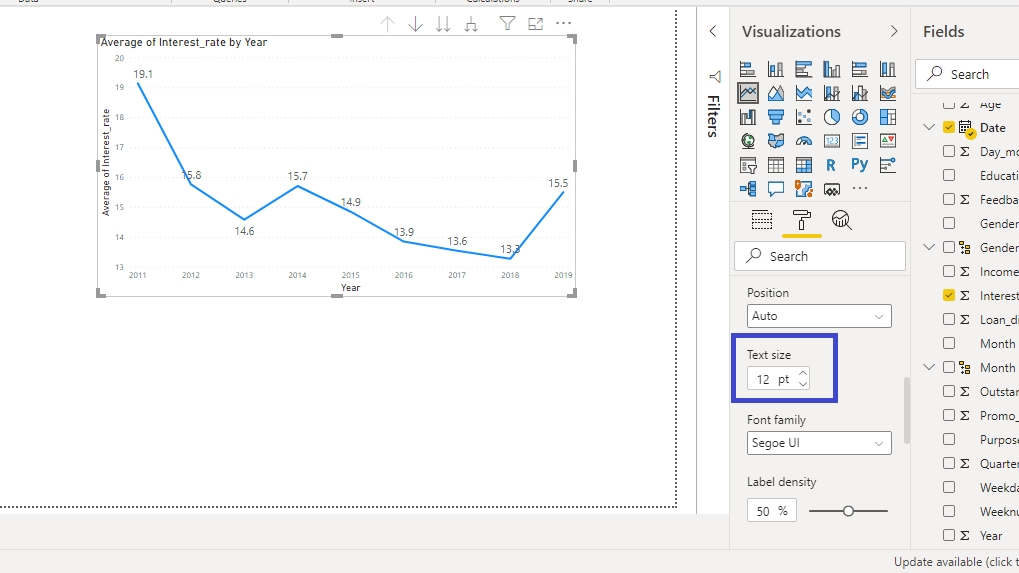
Task: Select the pie chart visualization
Action: (832, 117)
